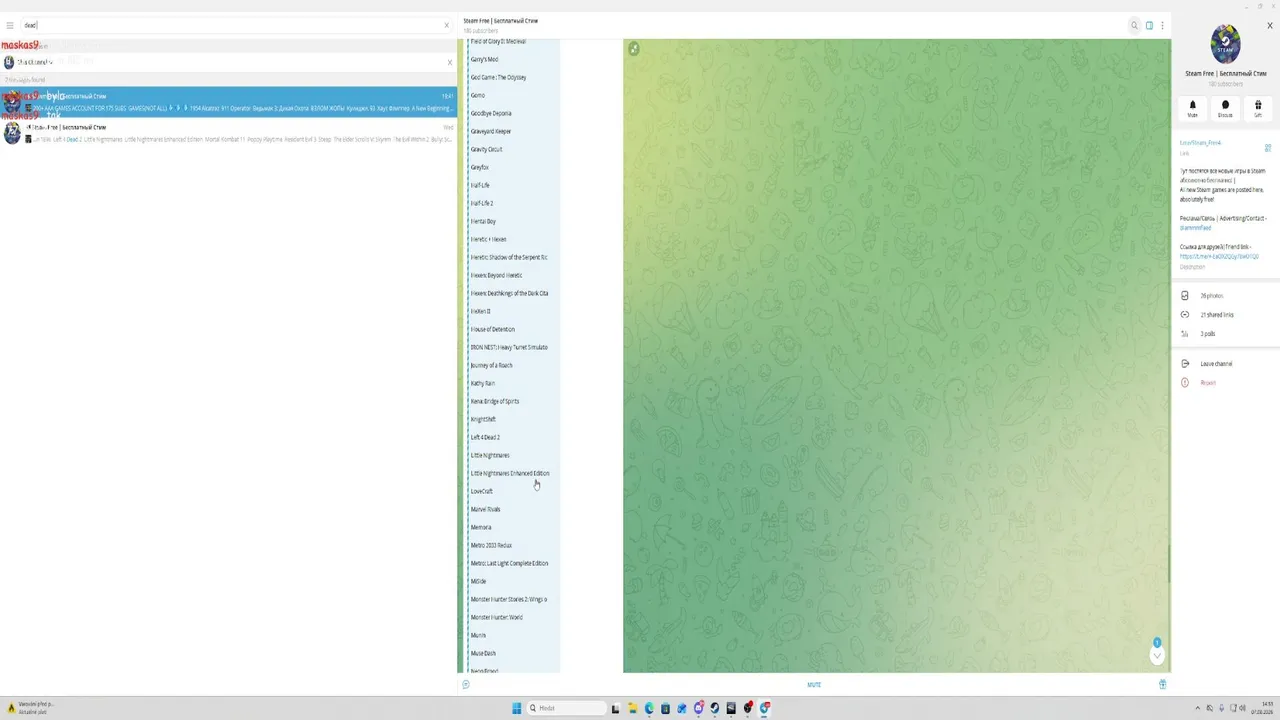Click "Monster Hunter: World" in the list
1280x720 pixels.
tap(497, 617)
